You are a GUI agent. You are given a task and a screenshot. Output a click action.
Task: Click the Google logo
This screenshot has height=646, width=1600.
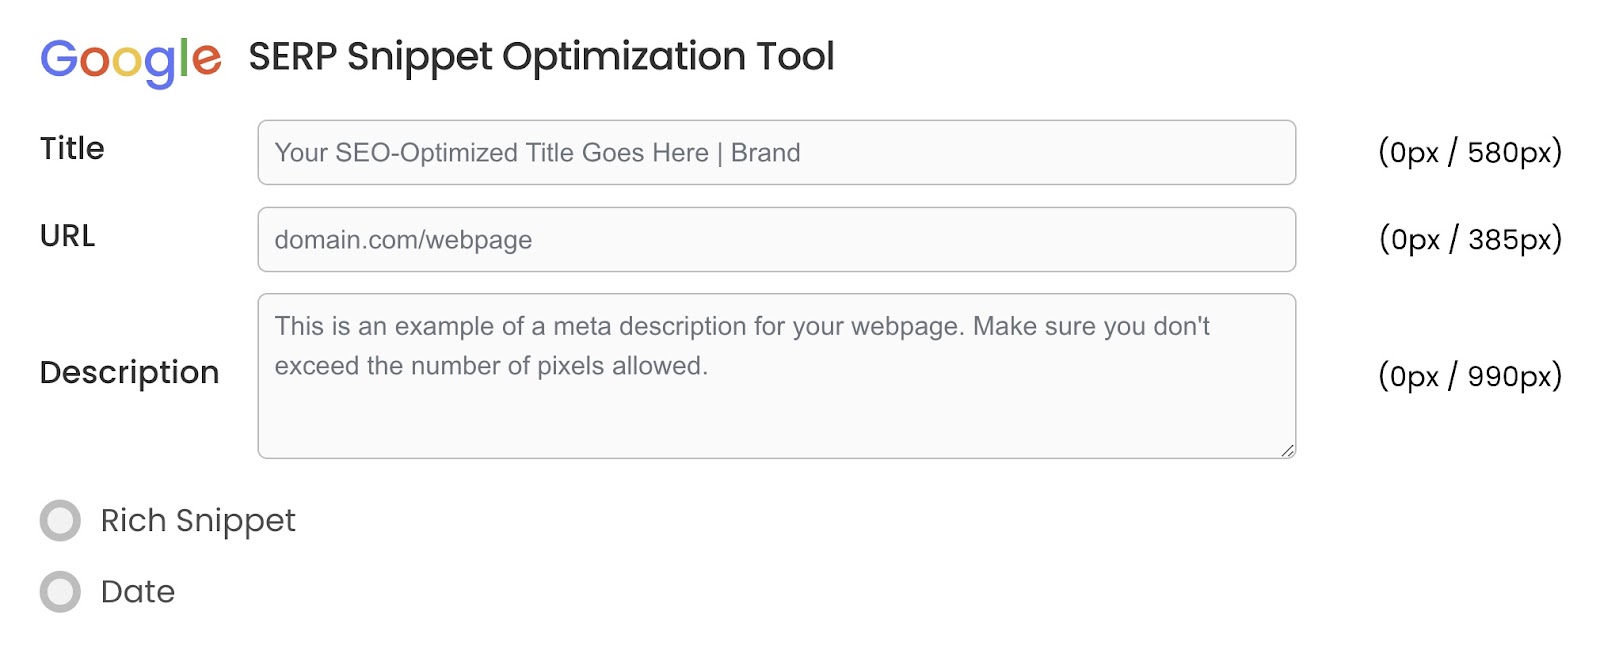(x=131, y=61)
